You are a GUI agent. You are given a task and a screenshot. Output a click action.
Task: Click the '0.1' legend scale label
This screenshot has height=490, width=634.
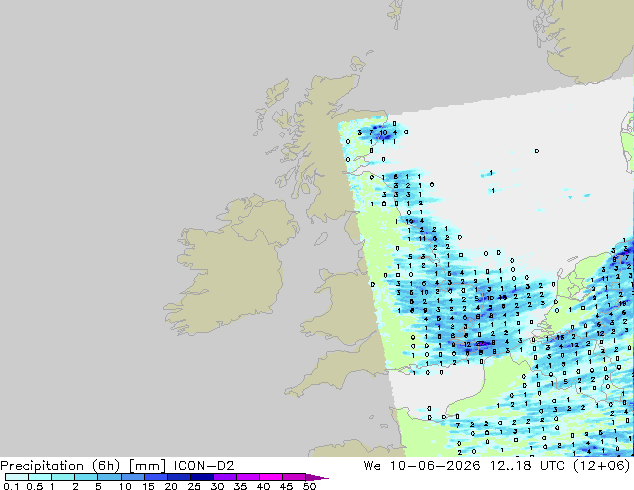[x=11, y=486]
